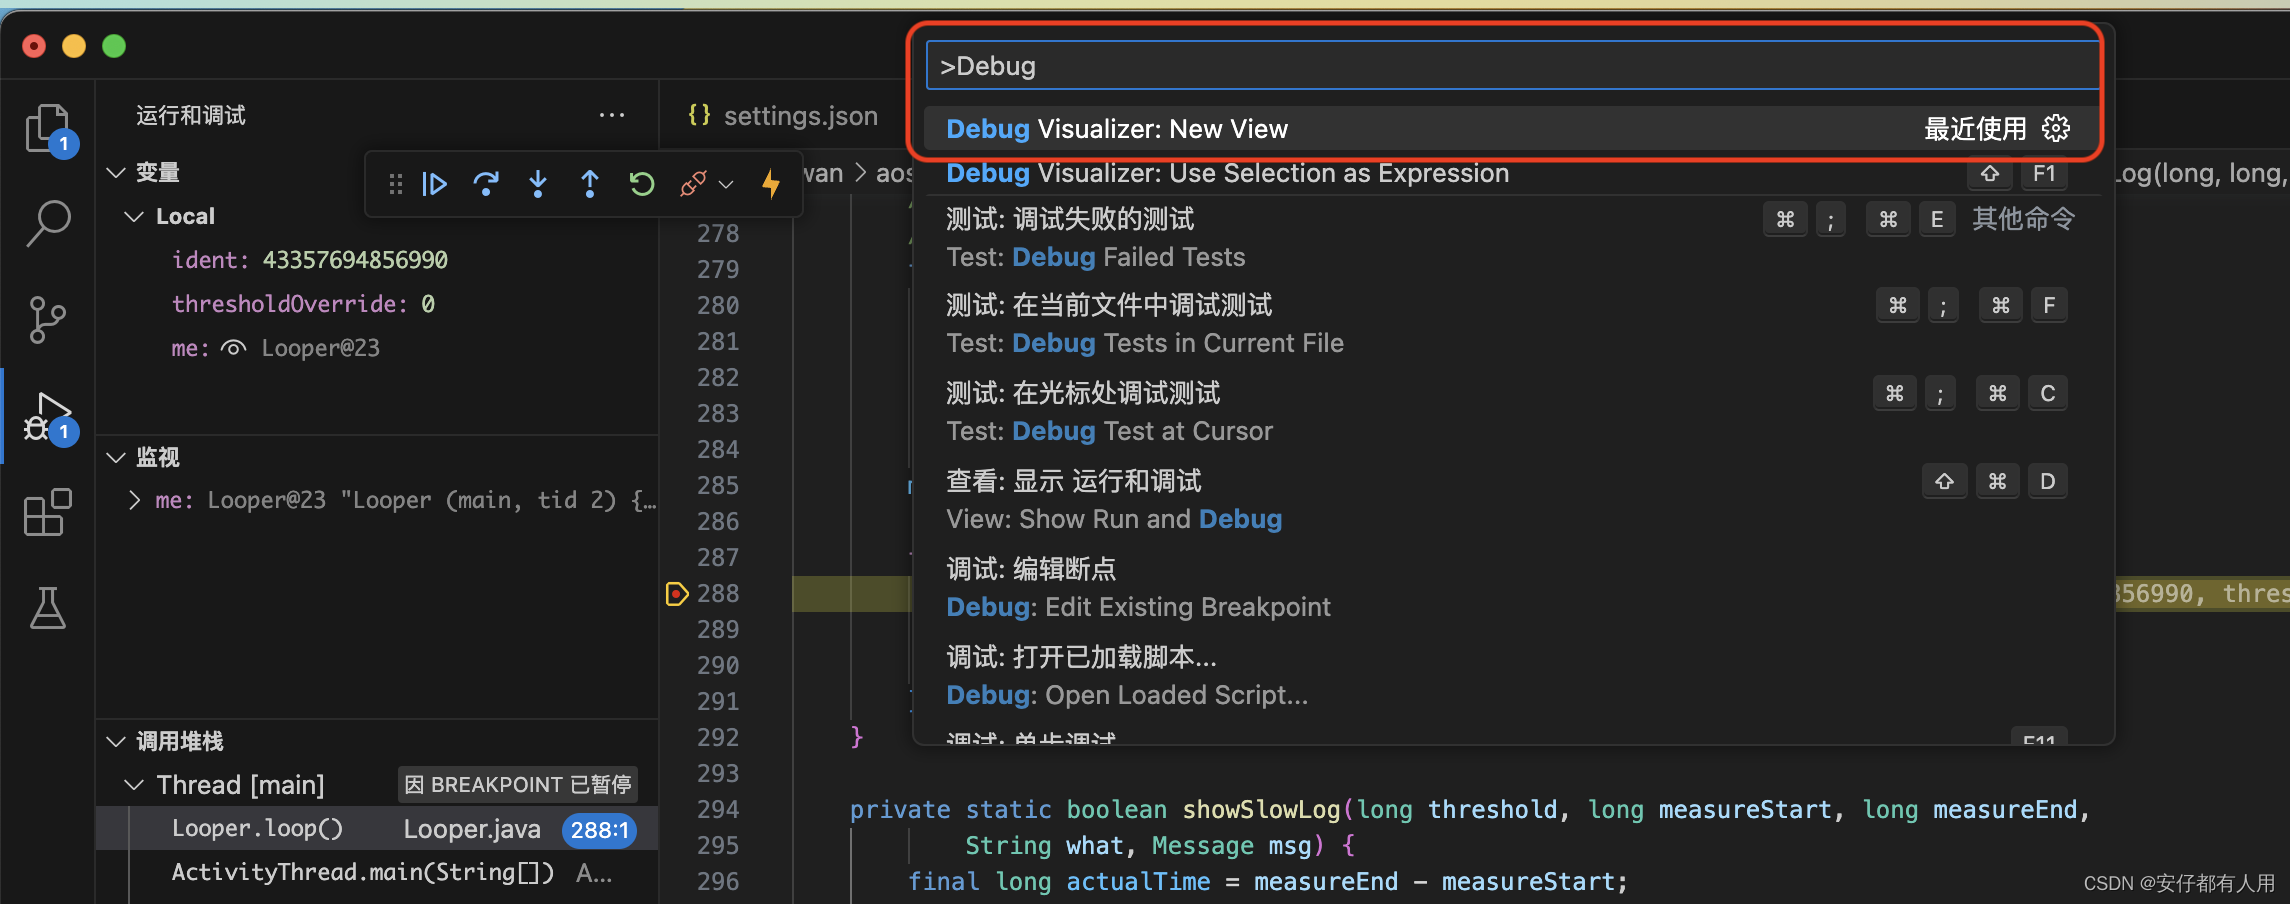Click the 288:1 line badge

(599, 830)
